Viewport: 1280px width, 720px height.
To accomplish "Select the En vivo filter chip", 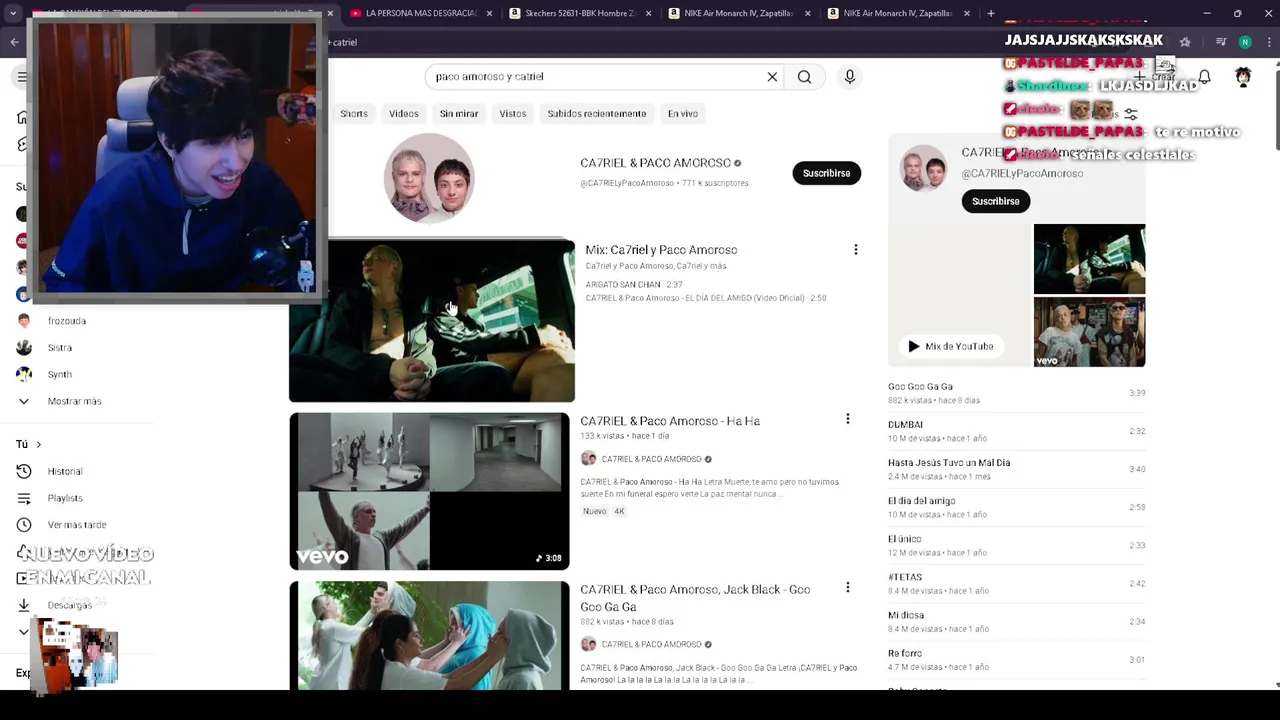I will click(x=683, y=114).
